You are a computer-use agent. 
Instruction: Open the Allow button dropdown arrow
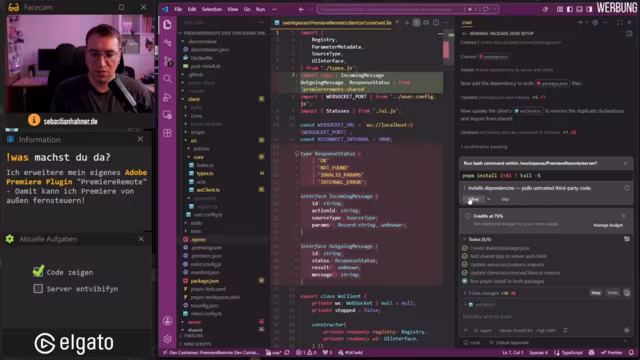[x=488, y=199]
